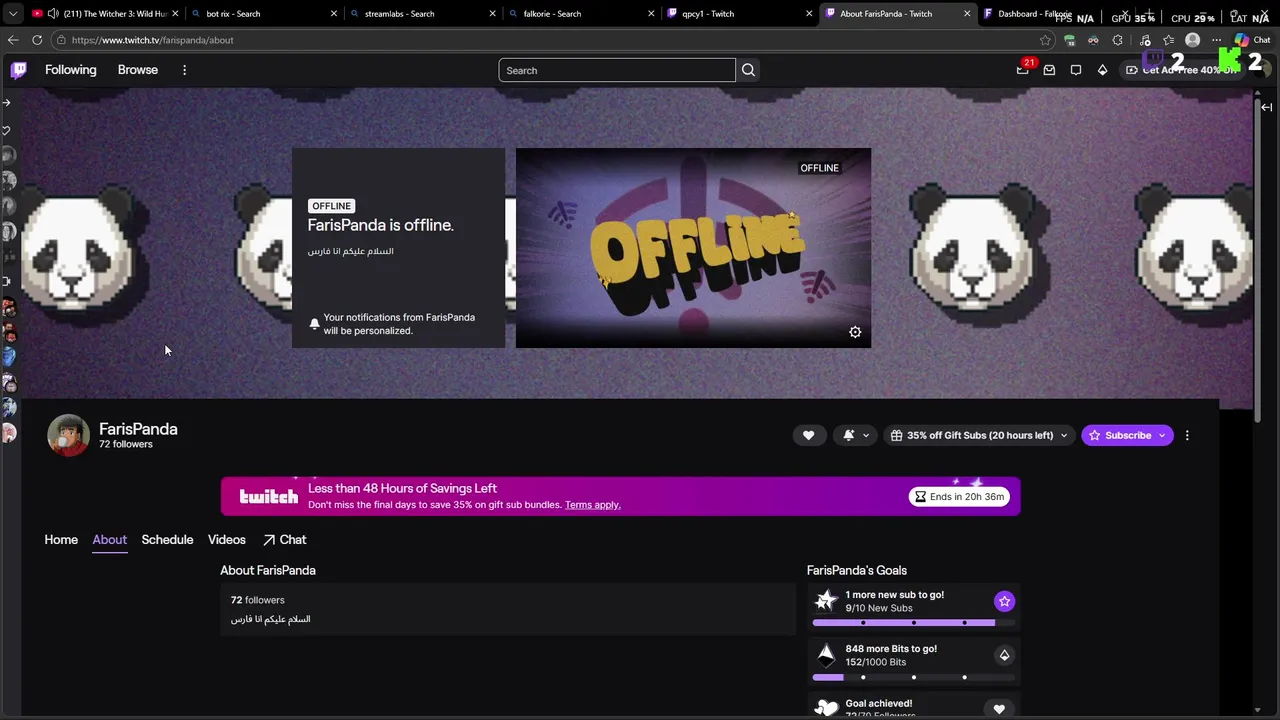Click the '848 more Bits to go!' text
The height and width of the screenshot is (720, 1280).
891,649
